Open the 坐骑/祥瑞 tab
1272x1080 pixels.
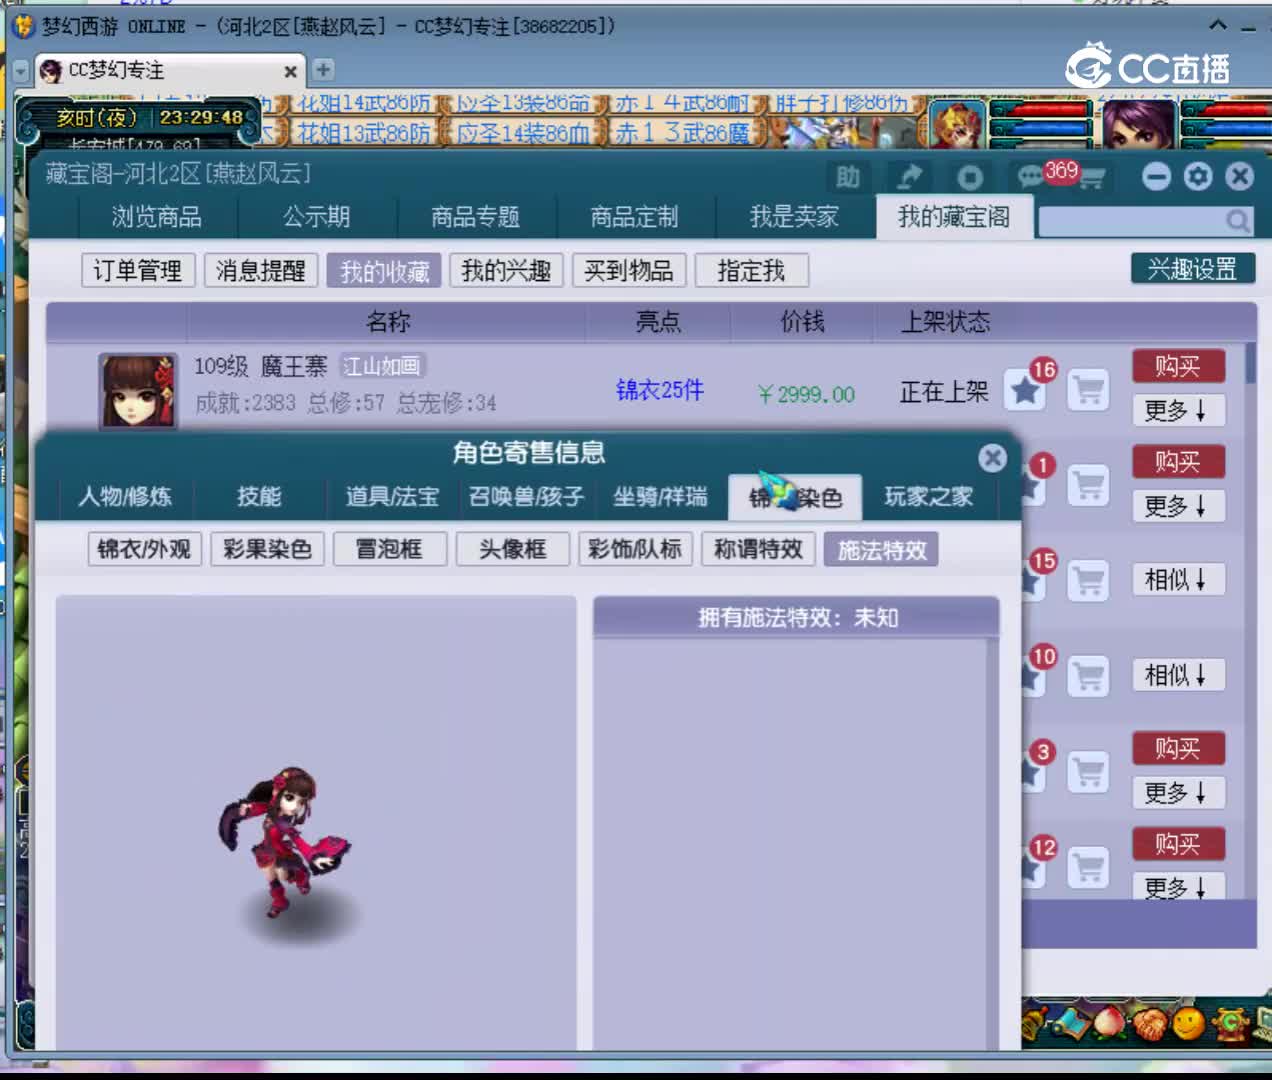tap(660, 497)
